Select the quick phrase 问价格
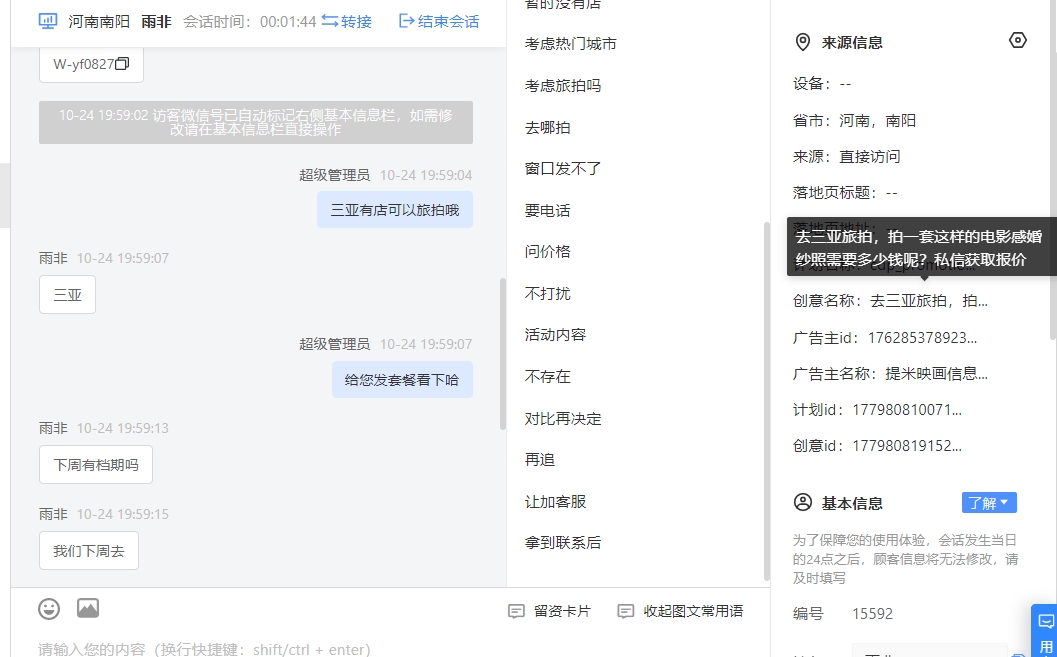 (x=547, y=251)
